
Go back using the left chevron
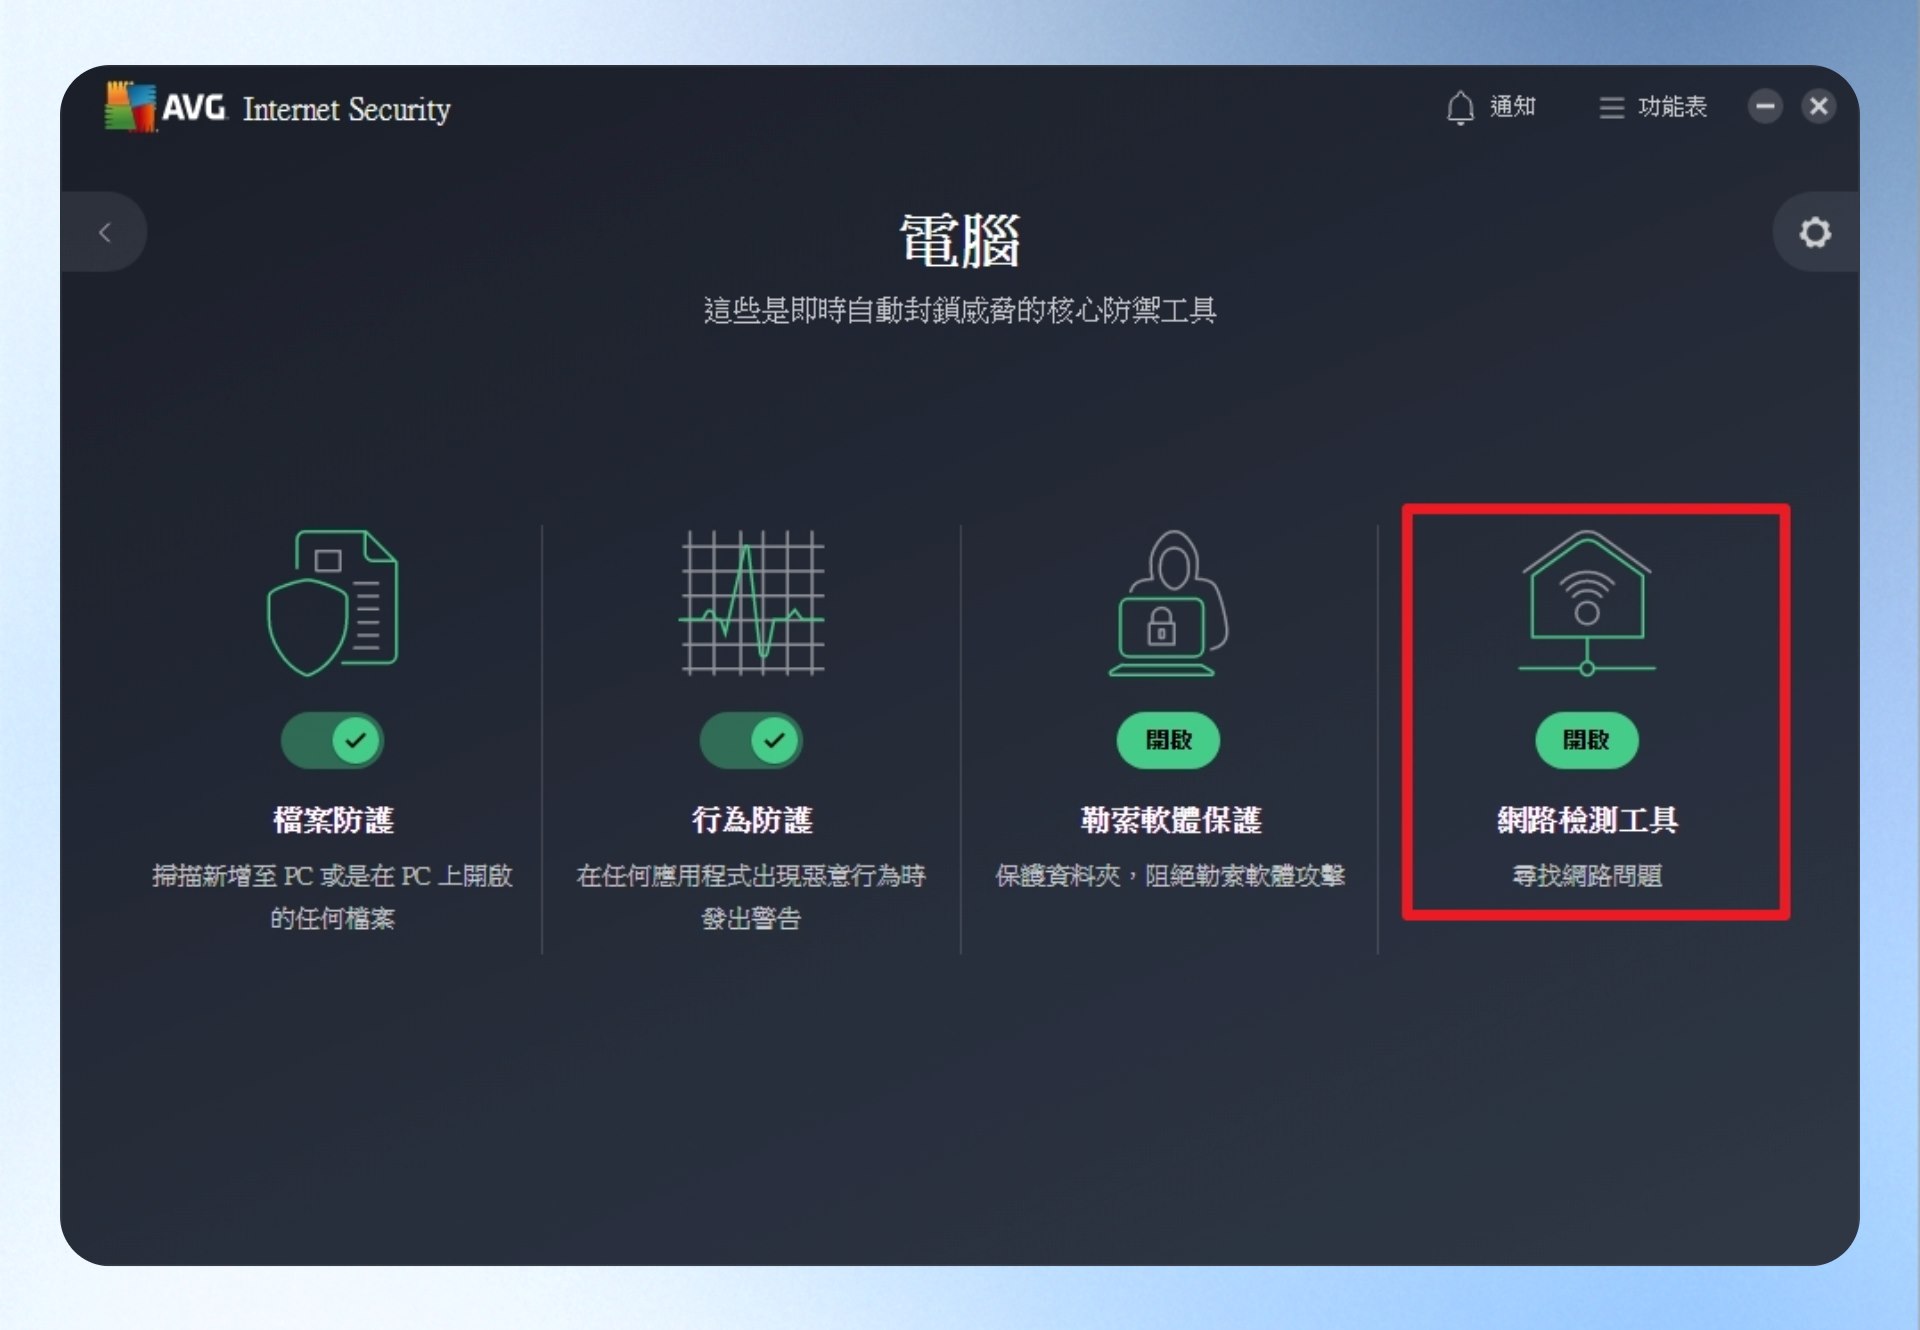pos(105,233)
